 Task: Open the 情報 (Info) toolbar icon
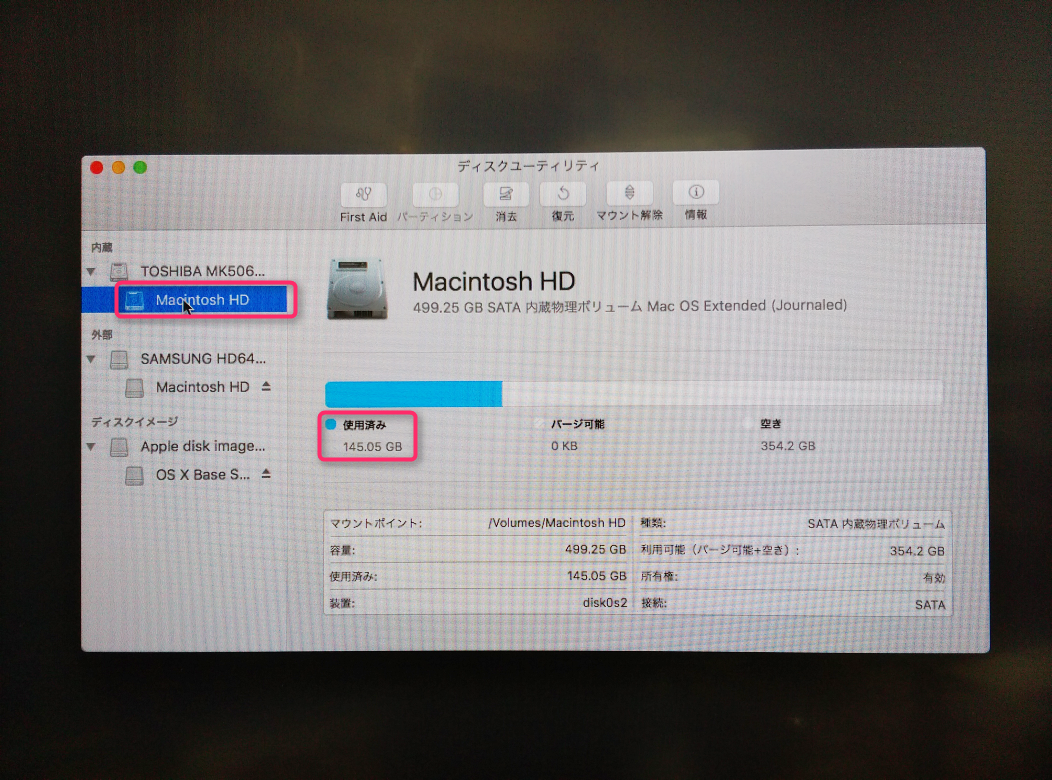click(x=696, y=193)
